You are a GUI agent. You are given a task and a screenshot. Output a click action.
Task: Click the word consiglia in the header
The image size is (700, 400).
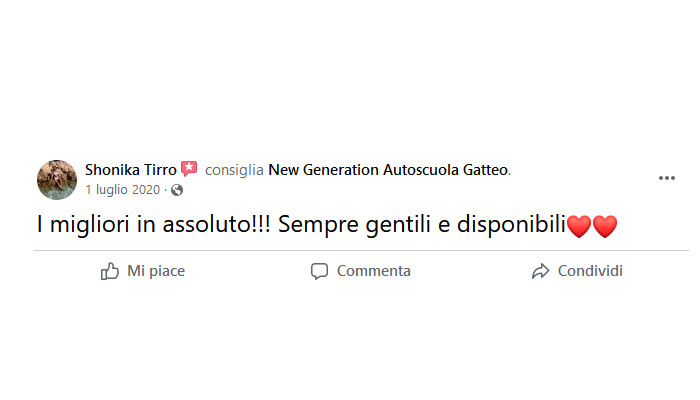(x=234, y=170)
